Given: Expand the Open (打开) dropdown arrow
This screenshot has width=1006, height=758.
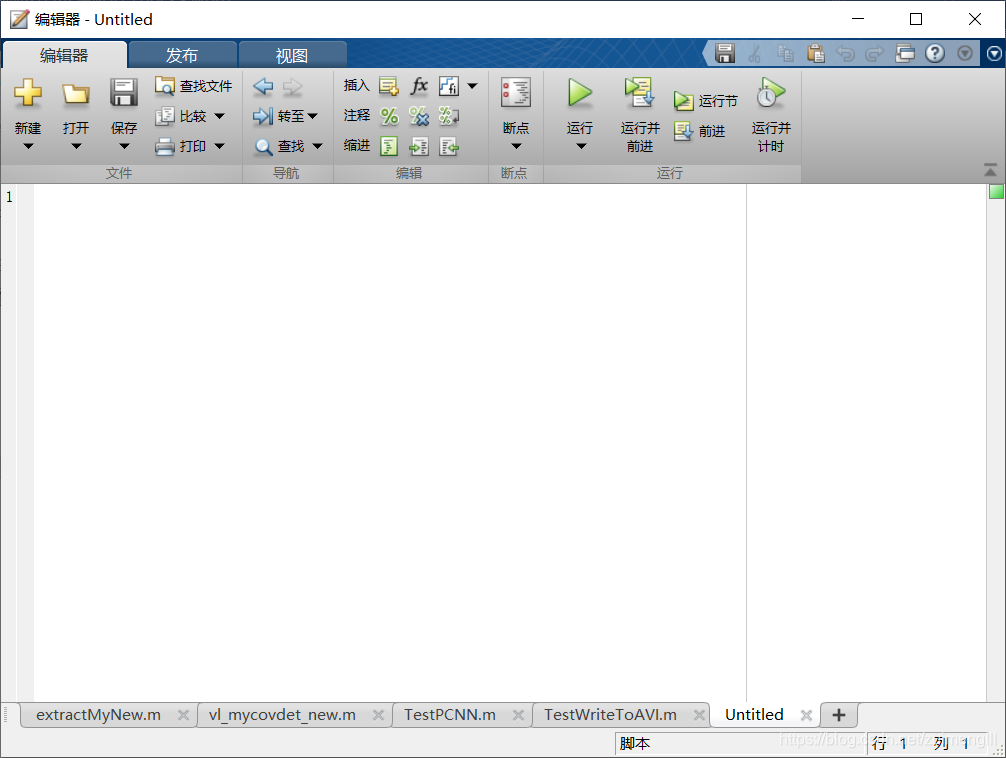Looking at the screenshot, I should pos(76,146).
